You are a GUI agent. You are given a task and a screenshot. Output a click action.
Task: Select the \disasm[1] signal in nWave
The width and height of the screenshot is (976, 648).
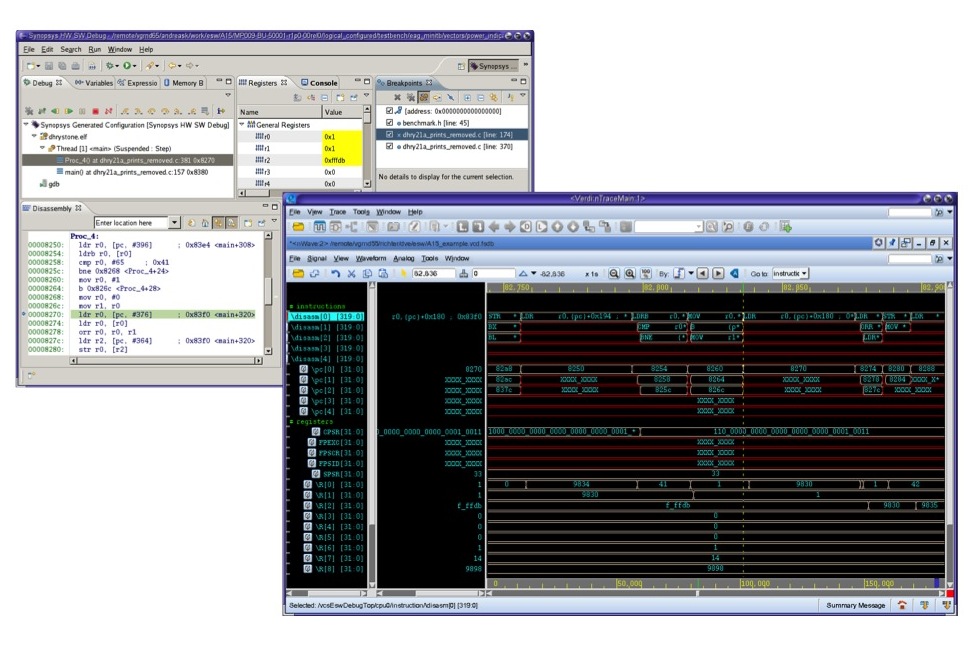click(326, 327)
